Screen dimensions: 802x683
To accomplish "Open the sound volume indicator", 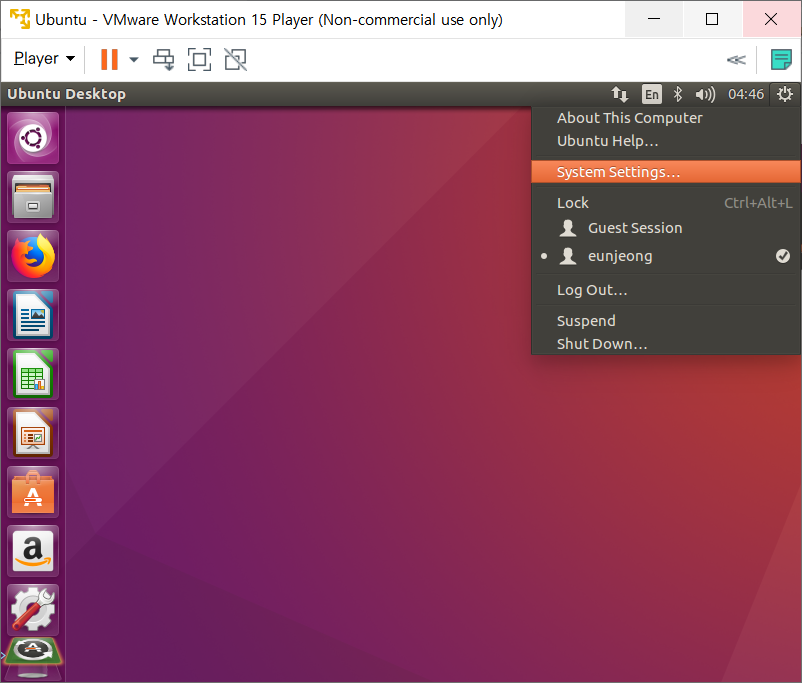I will point(705,94).
